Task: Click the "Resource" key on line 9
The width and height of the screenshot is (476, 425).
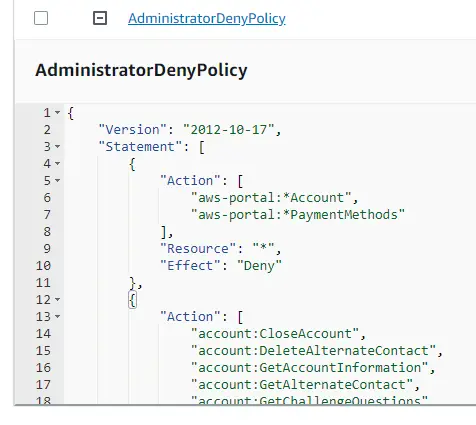Action: [198, 249]
